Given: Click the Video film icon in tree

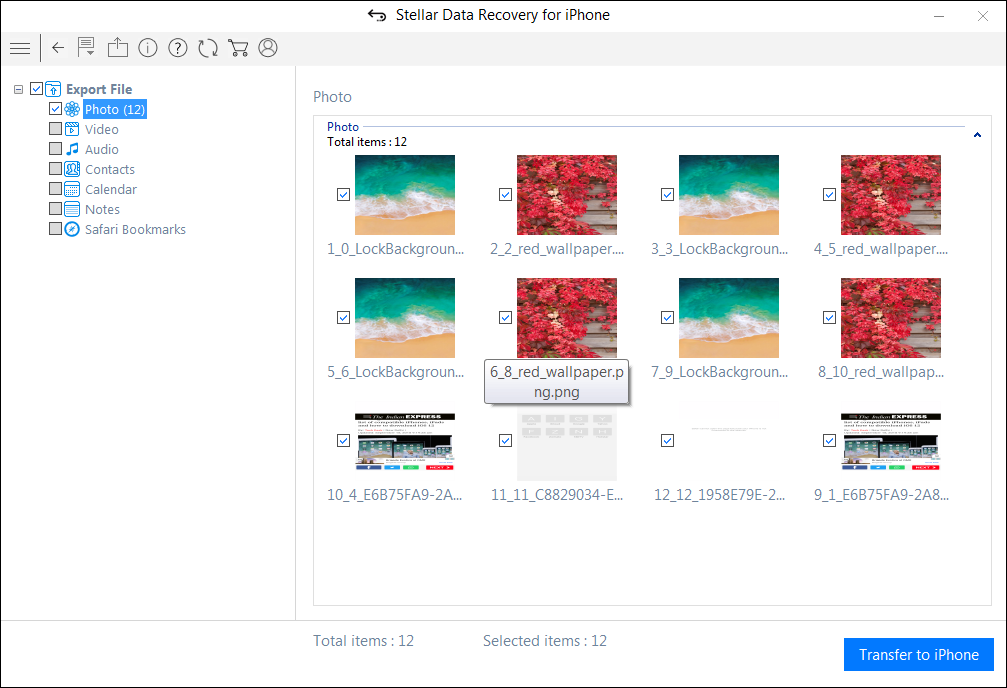Looking at the screenshot, I should [72, 129].
